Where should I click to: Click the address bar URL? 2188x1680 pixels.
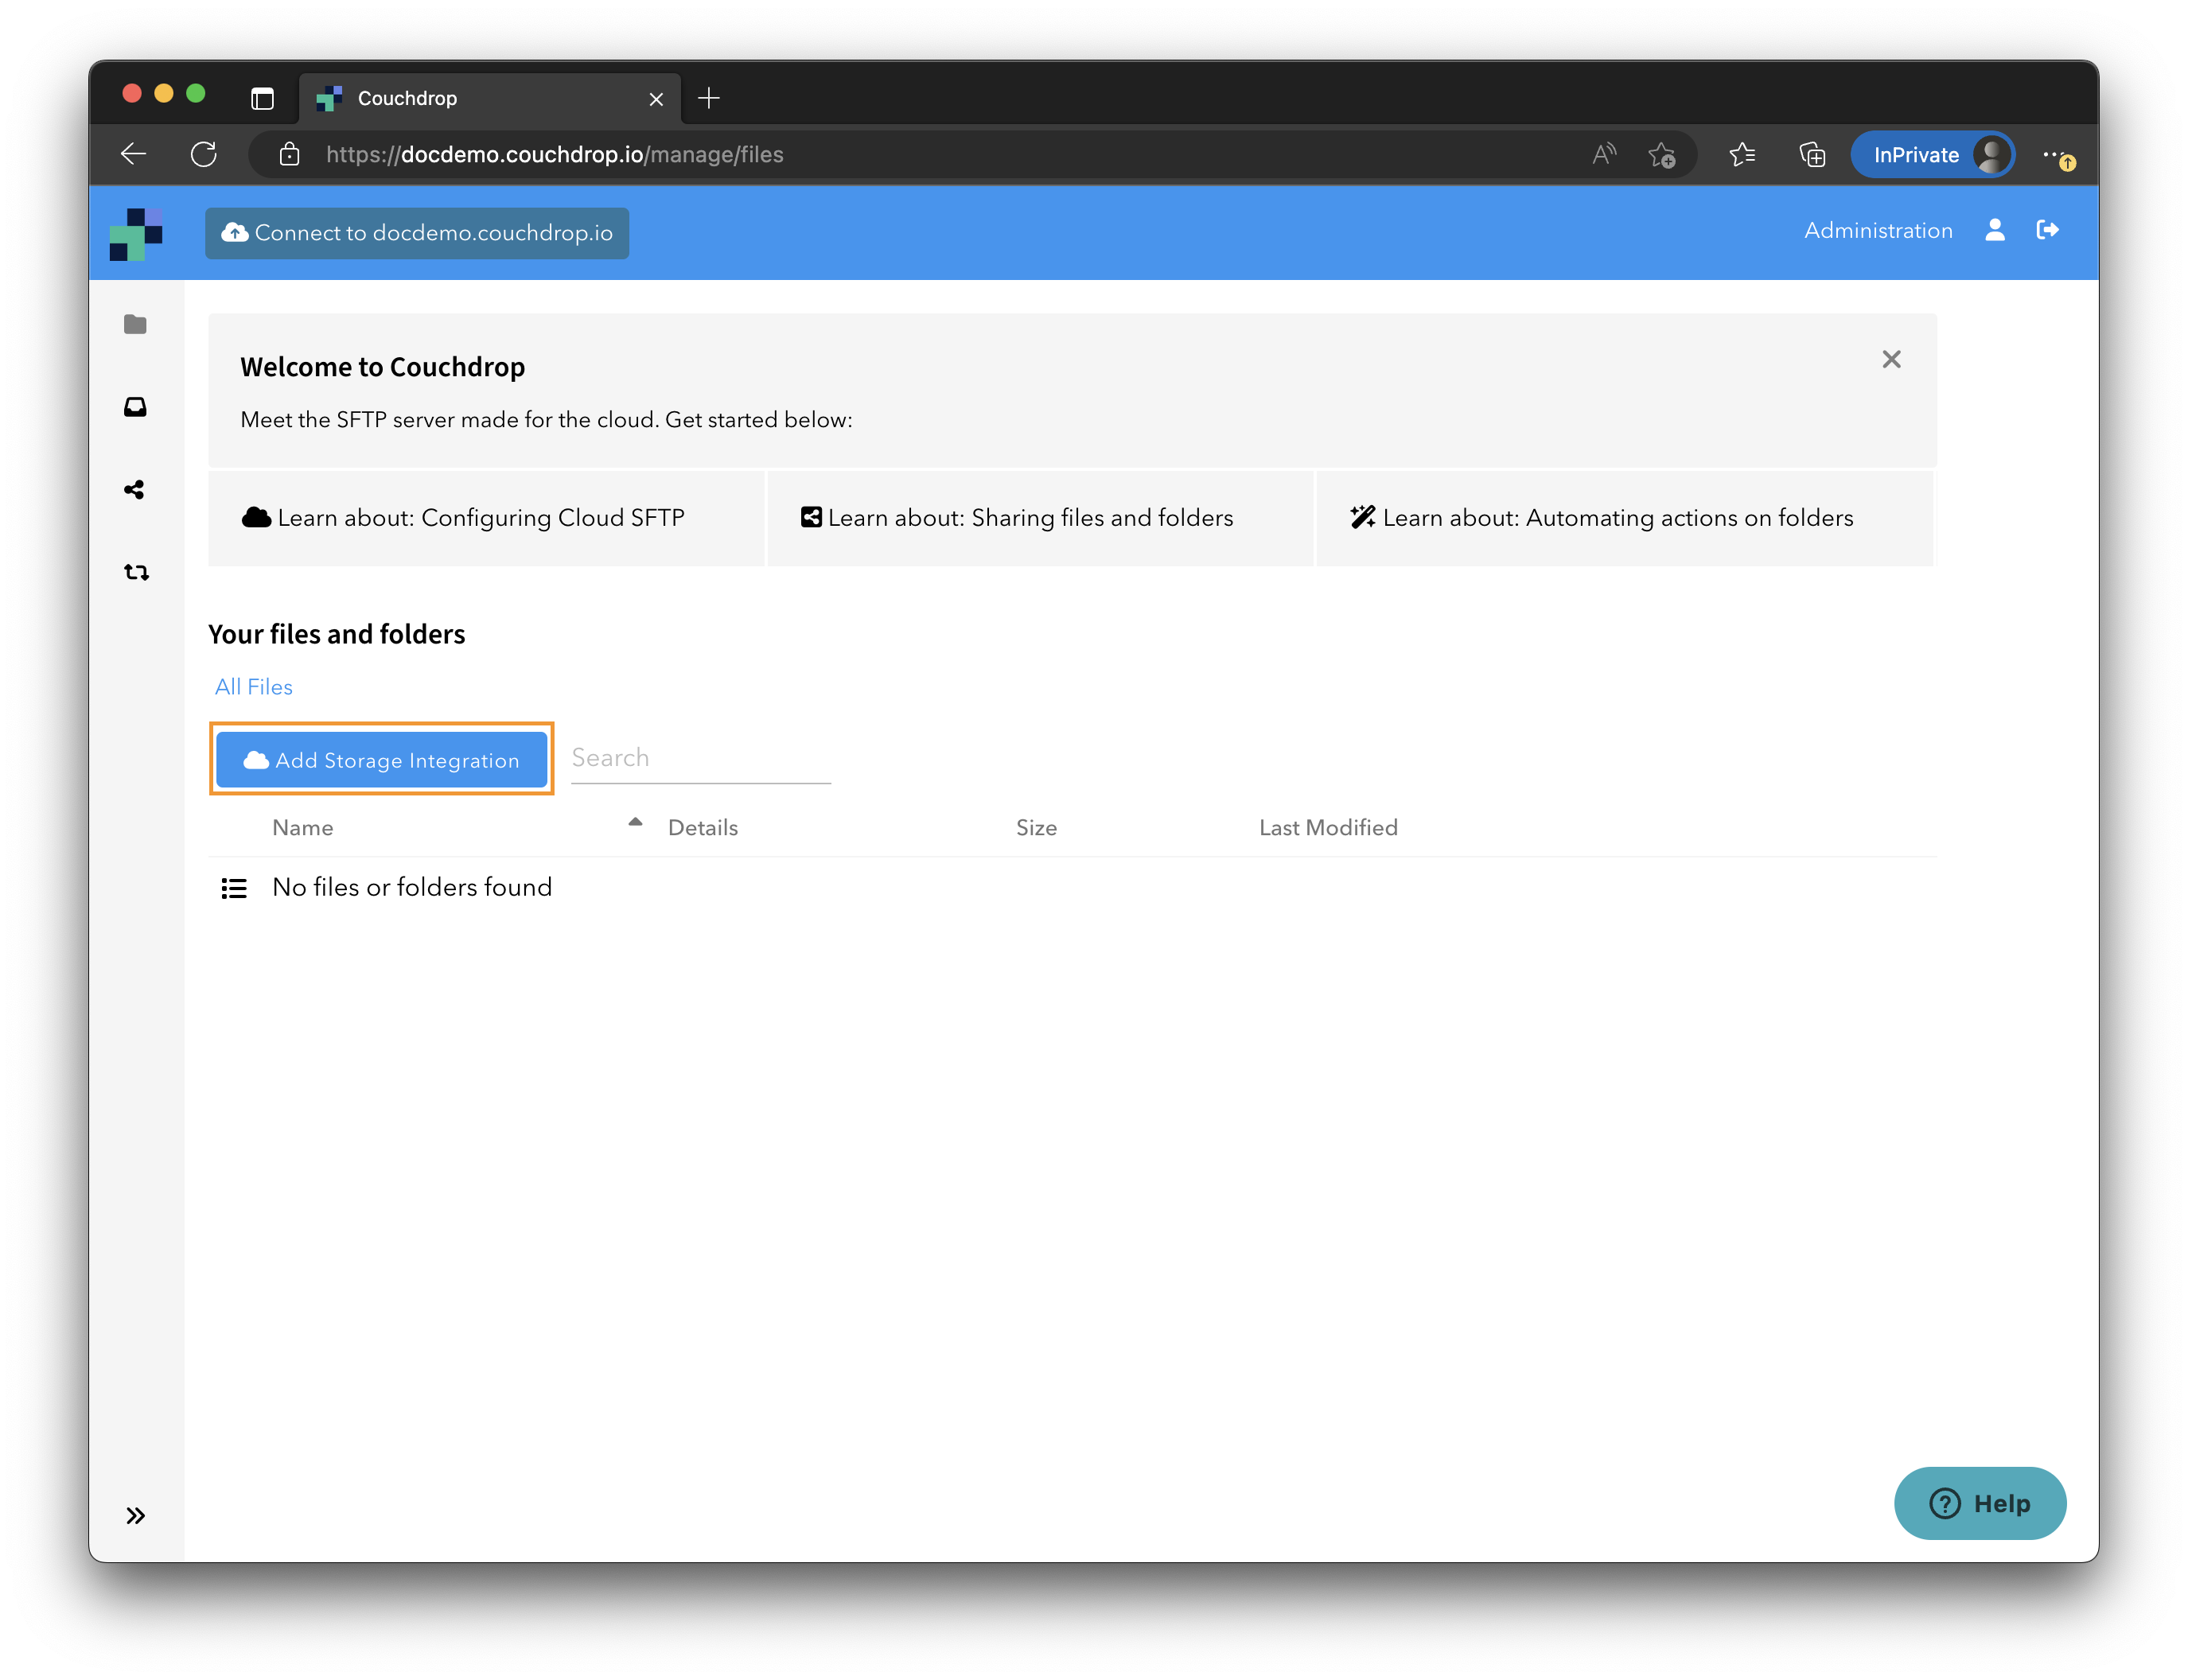tap(555, 155)
